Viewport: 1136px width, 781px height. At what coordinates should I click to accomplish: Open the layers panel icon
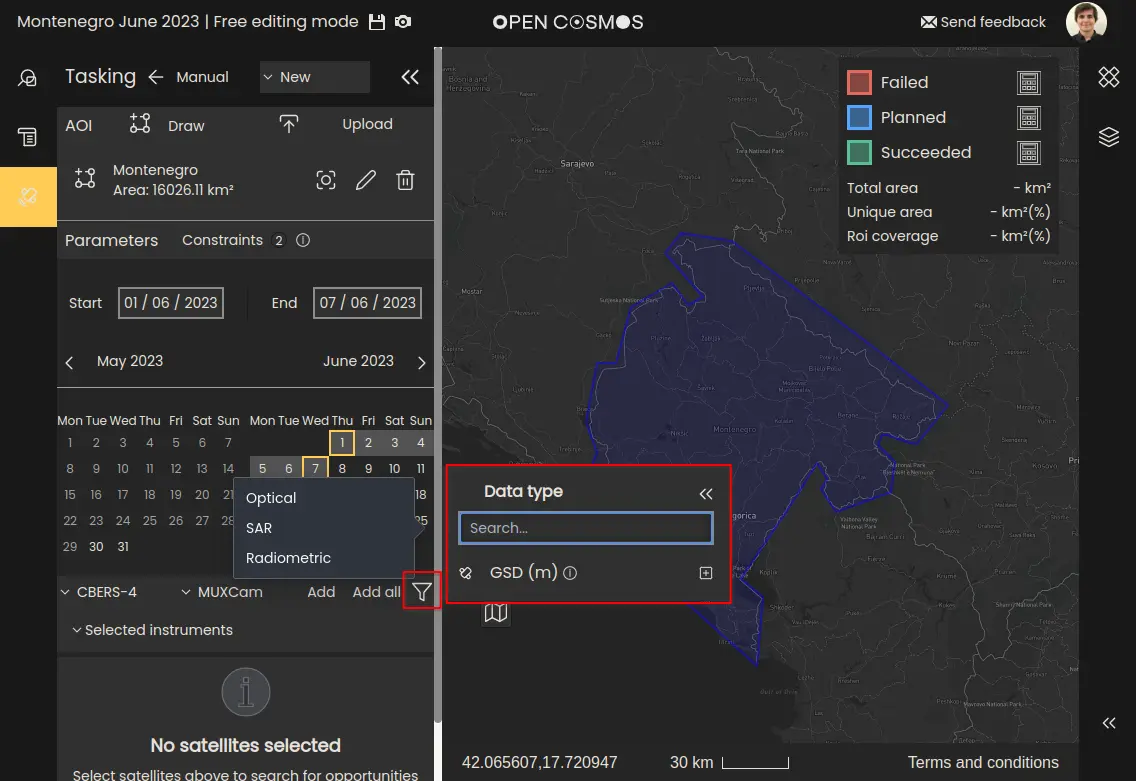pos(1108,137)
